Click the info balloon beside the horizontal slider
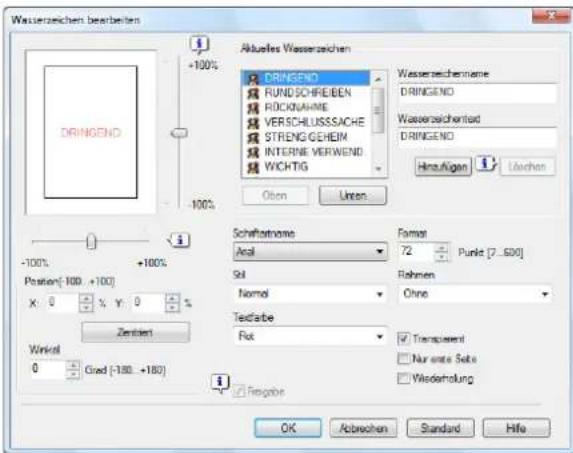The width and height of the screenshot is (573, 453). [x=179, y=240]
